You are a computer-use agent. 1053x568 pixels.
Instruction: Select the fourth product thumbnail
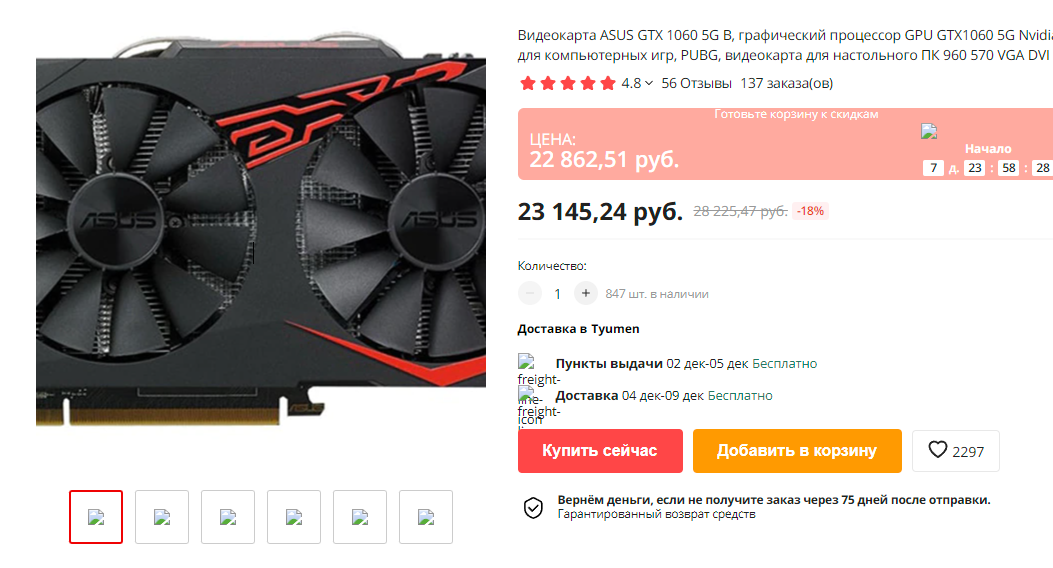pyautogui.click(x=293, y=517)
